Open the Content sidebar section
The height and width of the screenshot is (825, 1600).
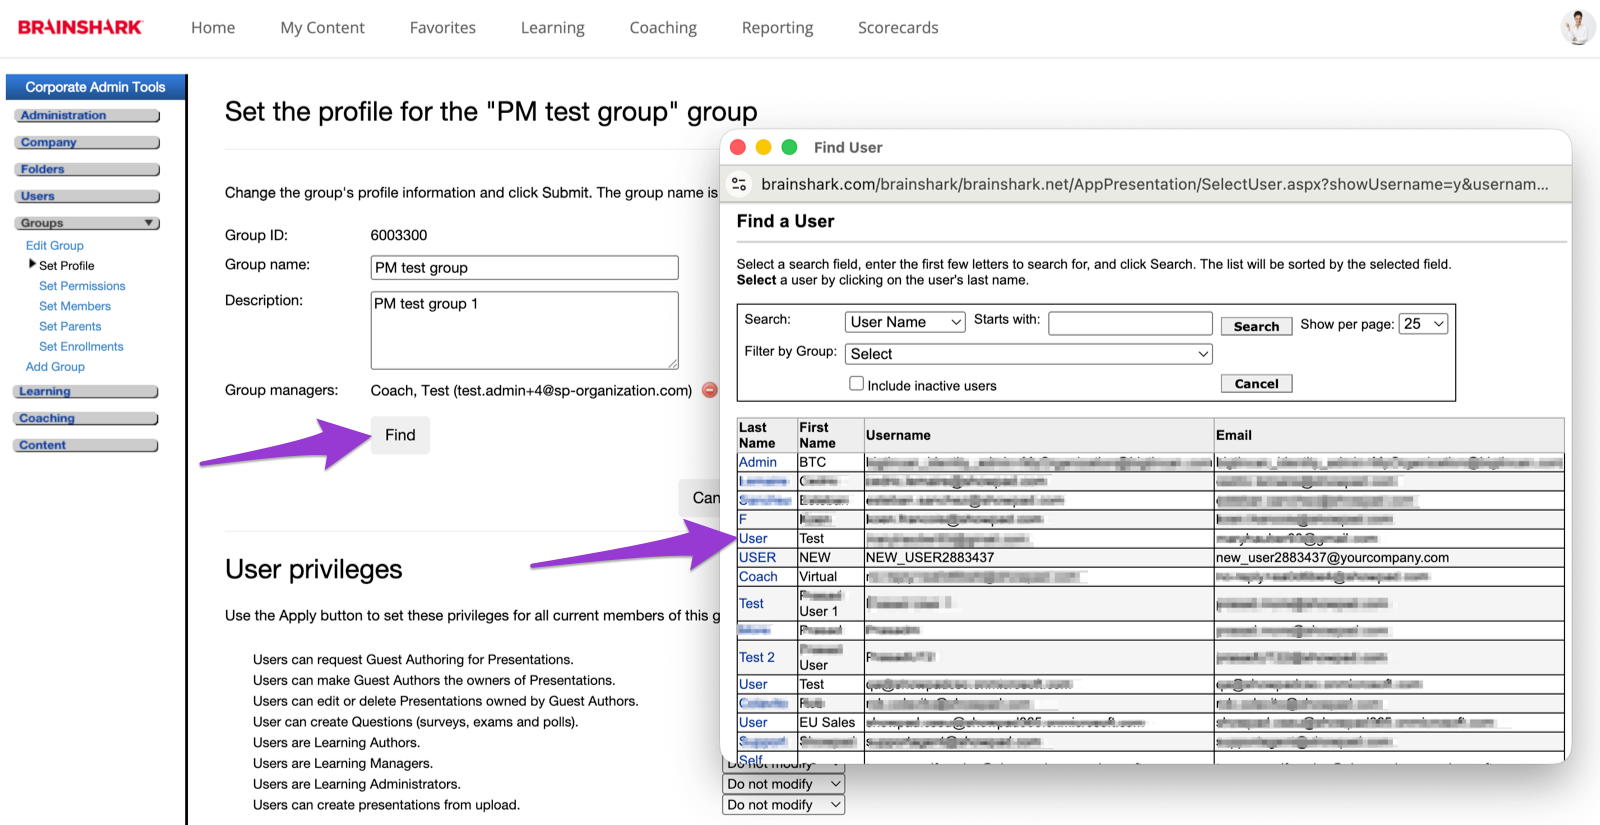pyautogui.click(x=86, y=446)
